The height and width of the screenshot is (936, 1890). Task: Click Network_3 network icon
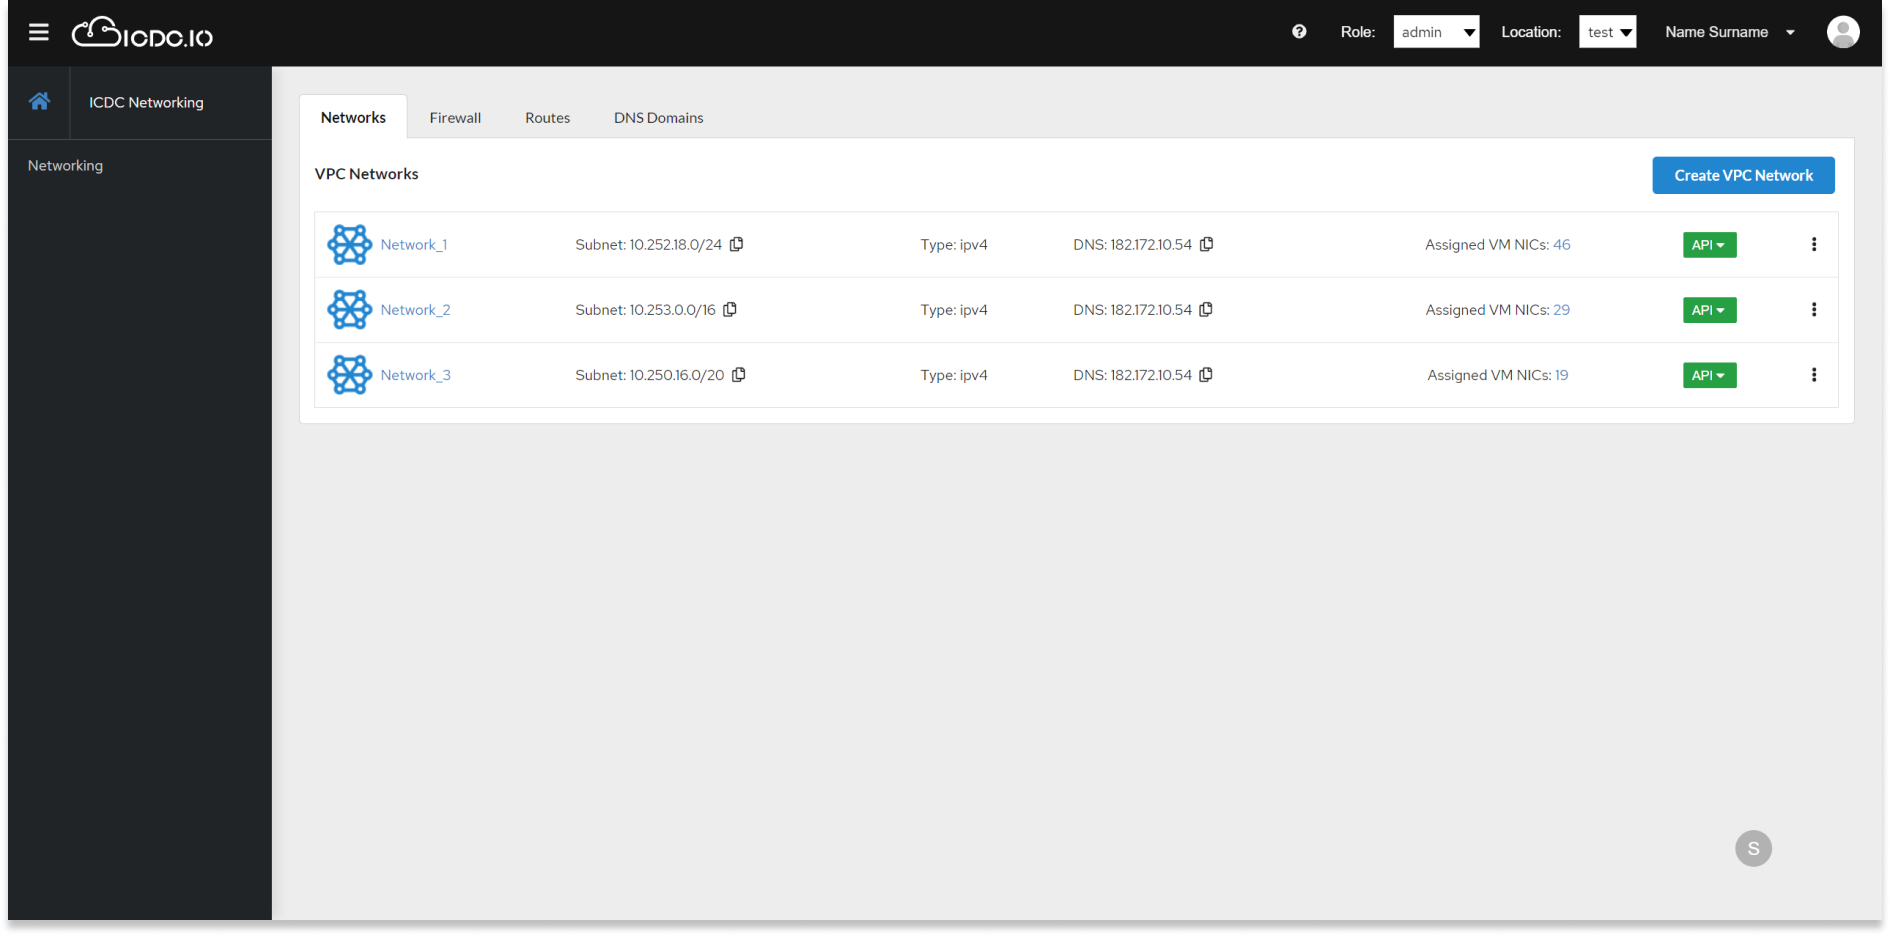pyautogui.click(x=350, y=375)
